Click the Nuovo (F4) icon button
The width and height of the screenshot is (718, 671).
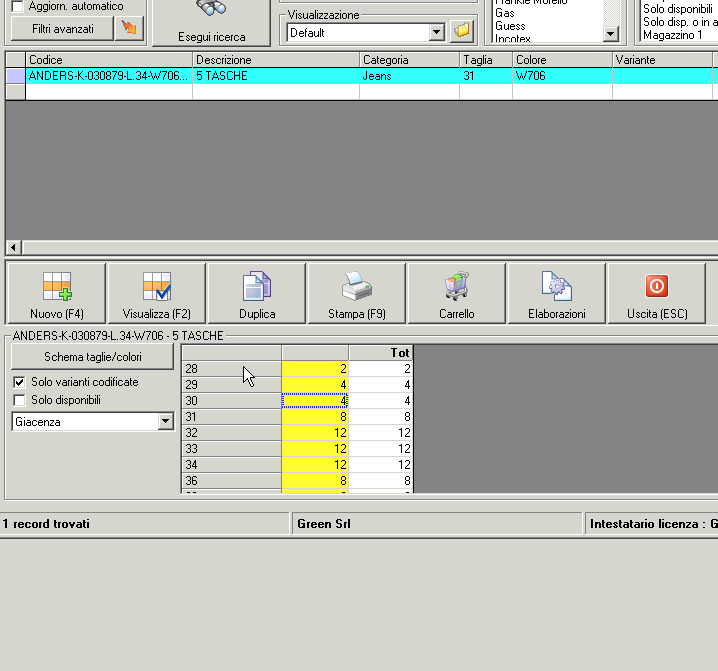coord(56,293)
